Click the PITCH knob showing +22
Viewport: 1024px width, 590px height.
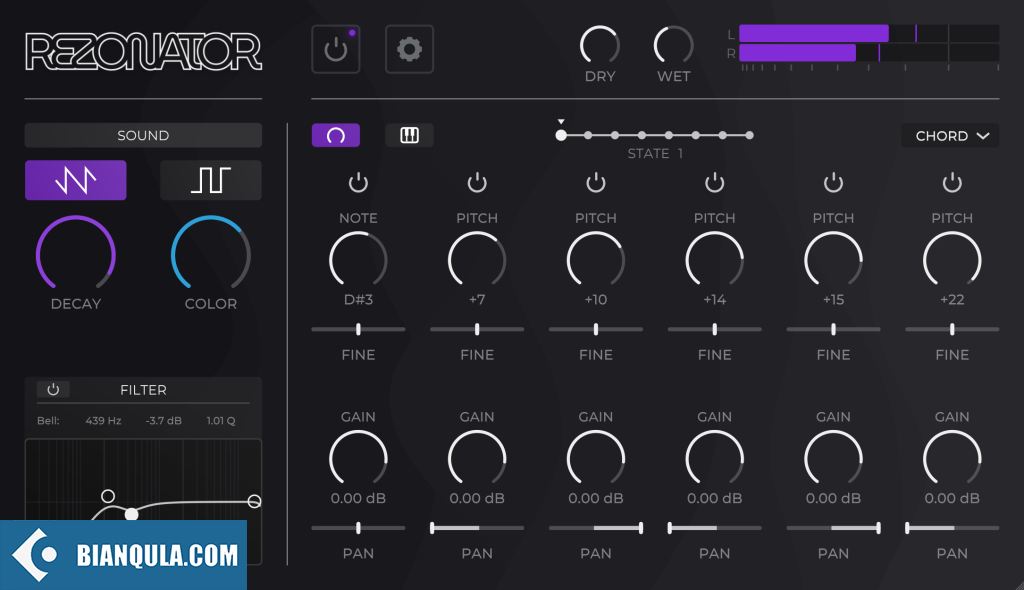click(x=952, y=259)
